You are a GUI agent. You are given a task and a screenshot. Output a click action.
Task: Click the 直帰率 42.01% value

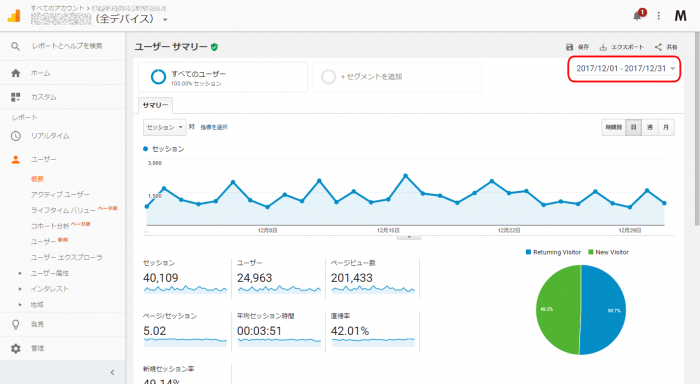point(350,331)
